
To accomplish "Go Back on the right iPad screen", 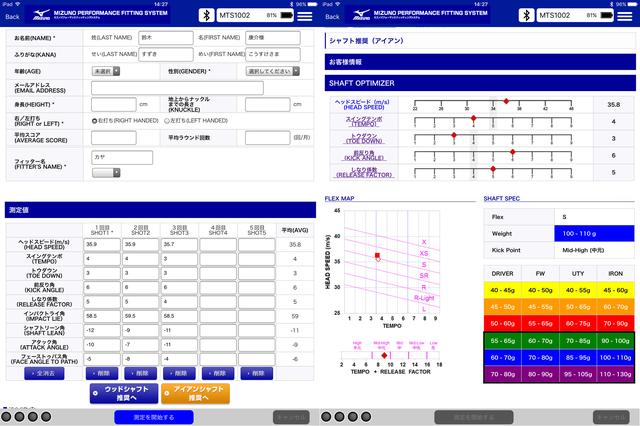I will coord(332,17).
